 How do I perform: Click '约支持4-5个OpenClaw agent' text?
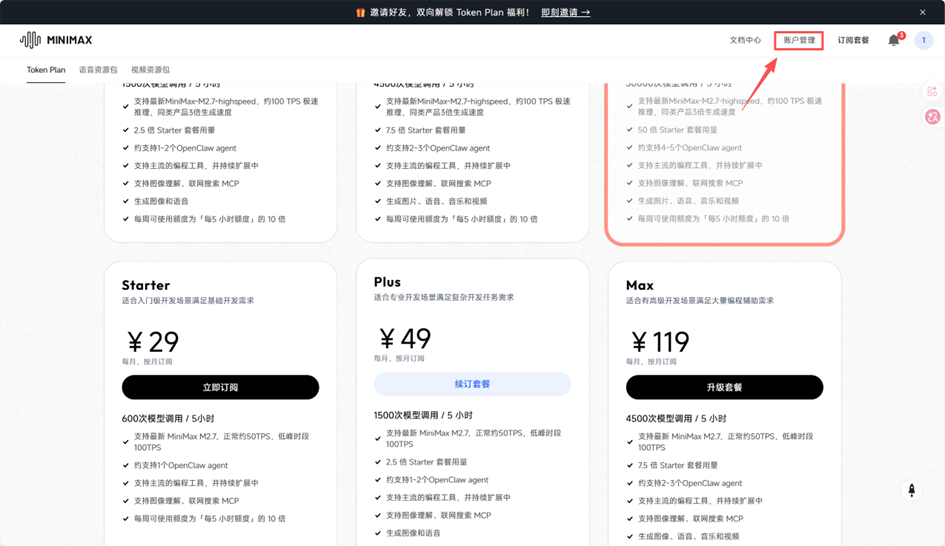click(689, 148)
